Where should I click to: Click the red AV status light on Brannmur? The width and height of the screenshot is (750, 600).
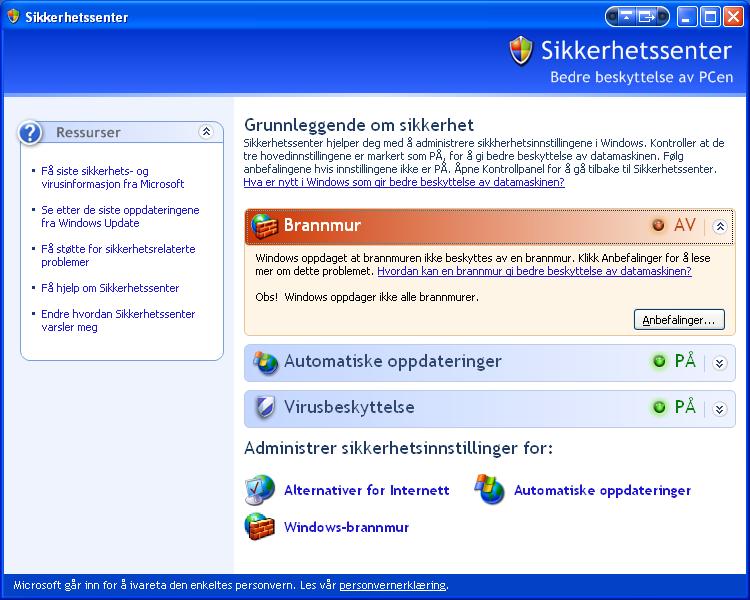658,225
